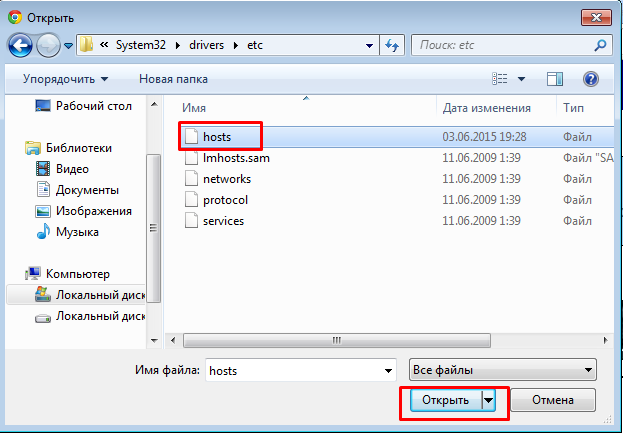Close the Открыть dialog
The width and height of the screenshot is (623, 433).
(x=596, y=17)
